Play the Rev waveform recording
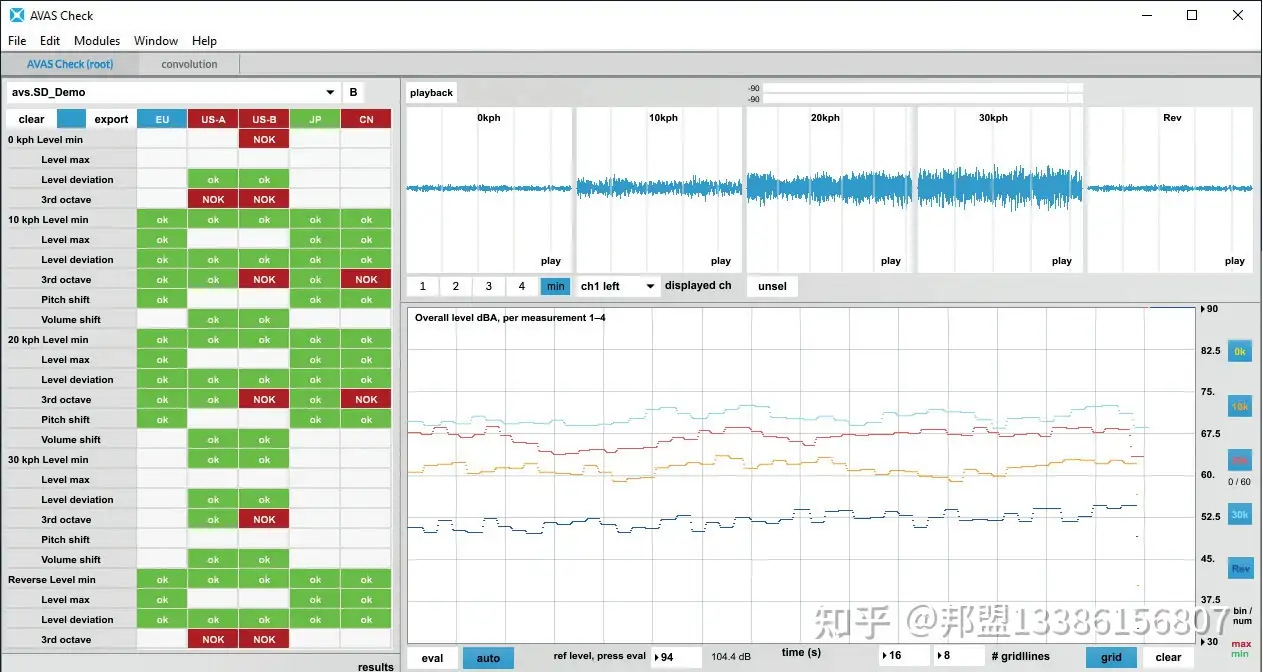Screen dimensions: 1263x672 click(1234, 261)
